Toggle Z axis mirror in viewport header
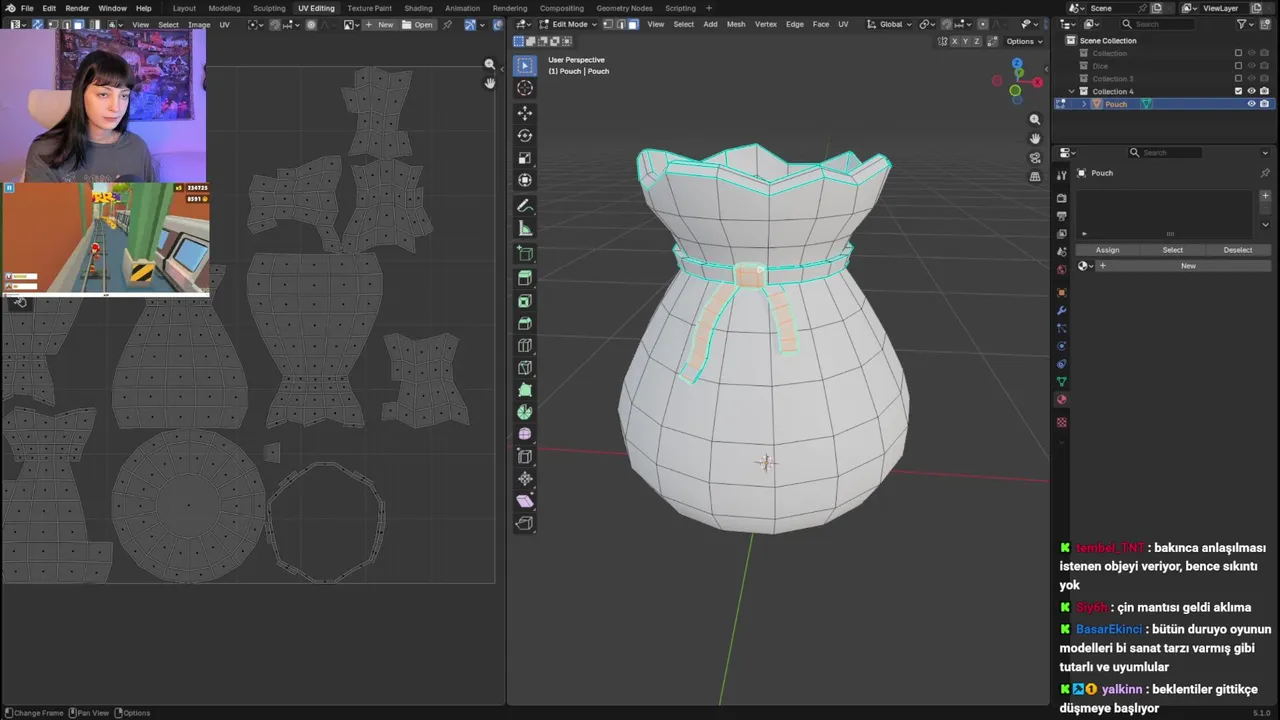This screenshot has width=1280, height=720. pos(979,41)
